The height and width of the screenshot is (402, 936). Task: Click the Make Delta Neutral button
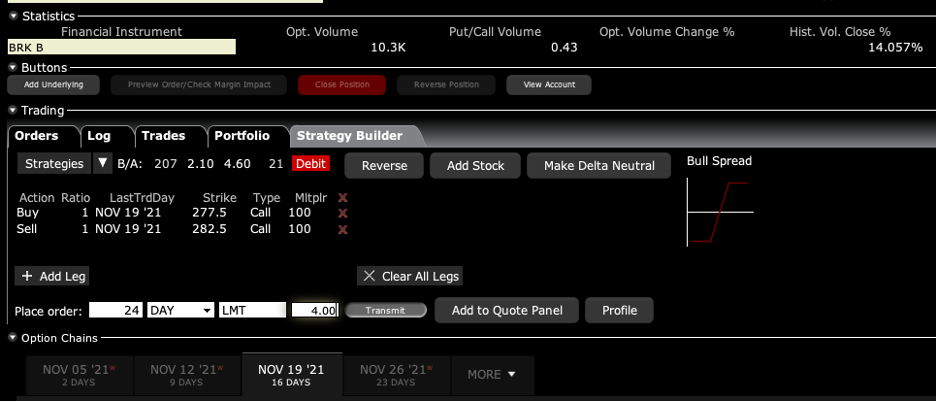(599, 165)
